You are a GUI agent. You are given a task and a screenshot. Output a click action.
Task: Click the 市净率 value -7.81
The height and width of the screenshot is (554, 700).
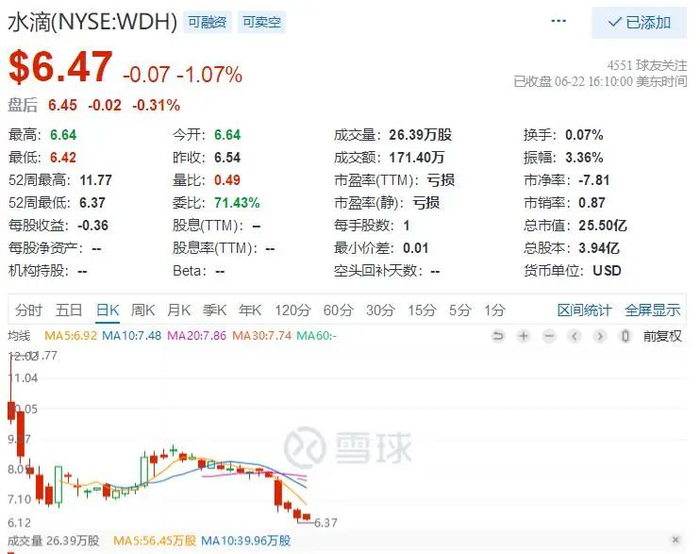pos(594,180)
